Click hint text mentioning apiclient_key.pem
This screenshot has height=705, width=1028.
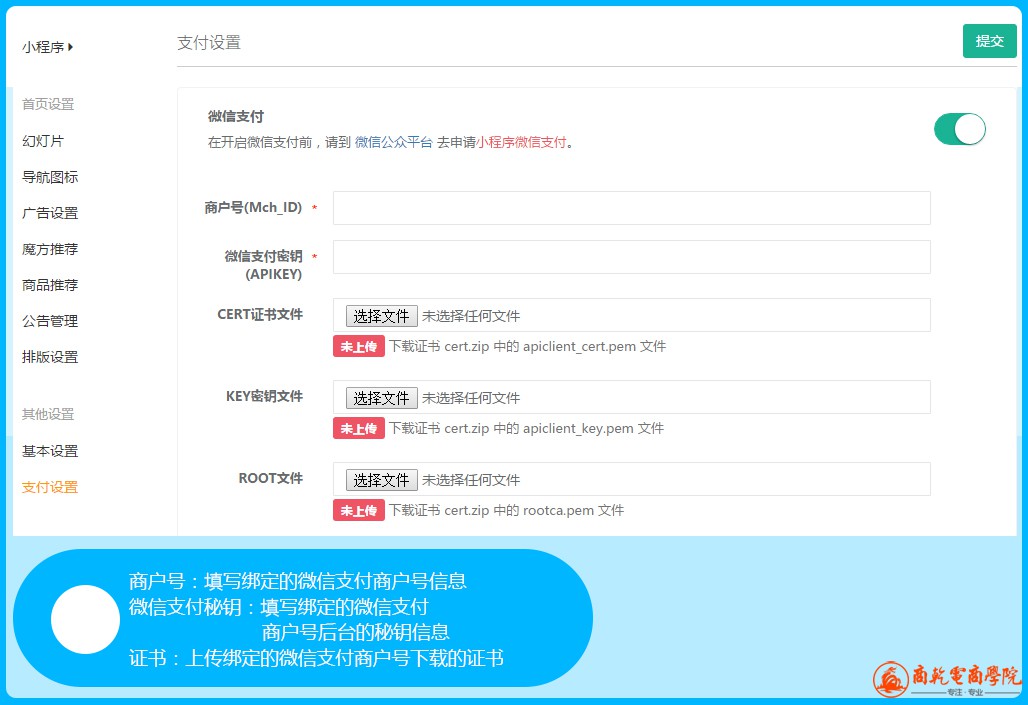[526, 428]
